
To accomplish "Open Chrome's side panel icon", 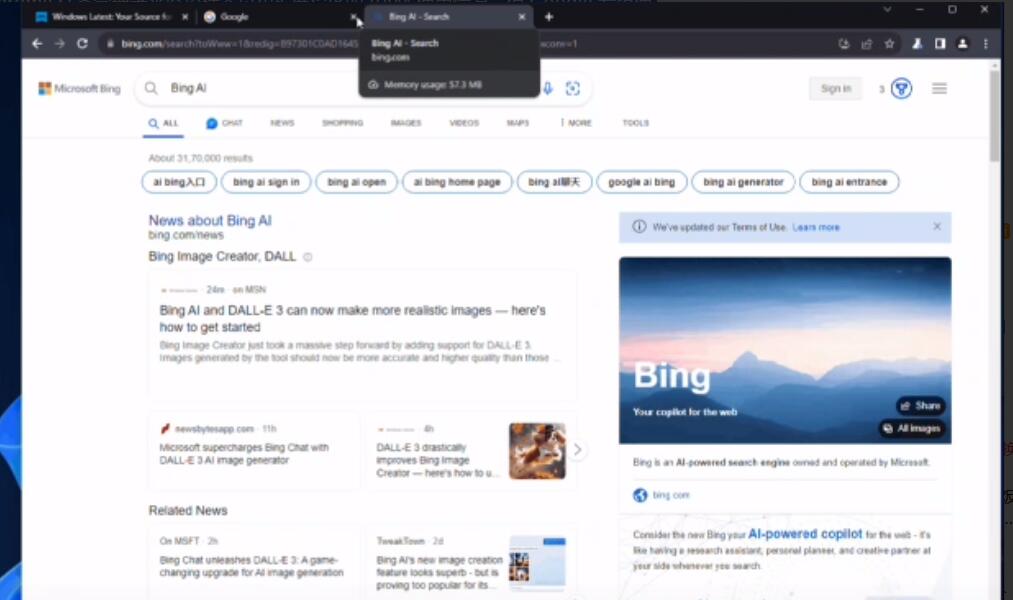I will 940,43.
